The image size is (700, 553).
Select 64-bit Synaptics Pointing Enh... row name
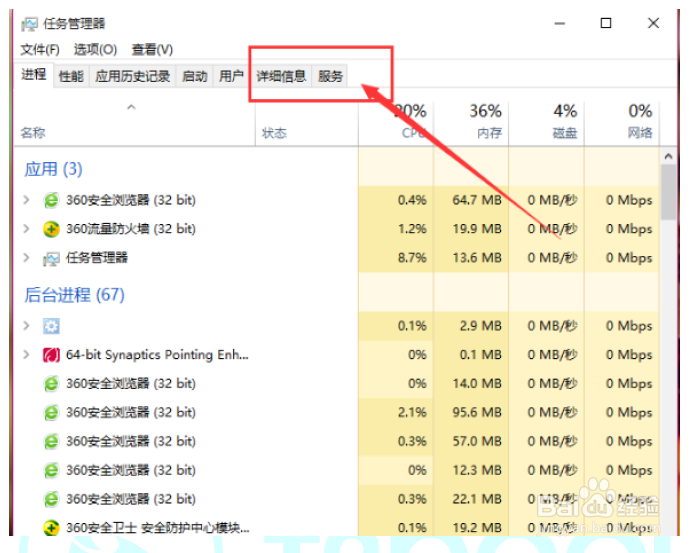[157, 355]
